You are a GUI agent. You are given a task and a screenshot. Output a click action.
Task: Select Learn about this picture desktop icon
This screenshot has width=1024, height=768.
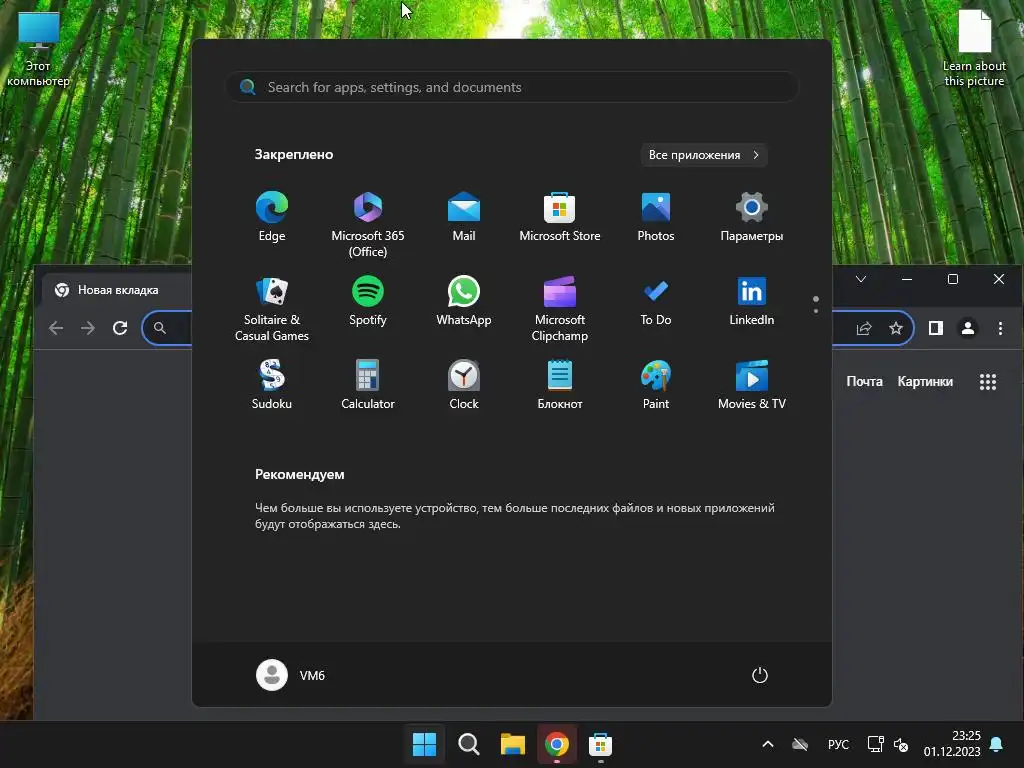tap(974, 48)
